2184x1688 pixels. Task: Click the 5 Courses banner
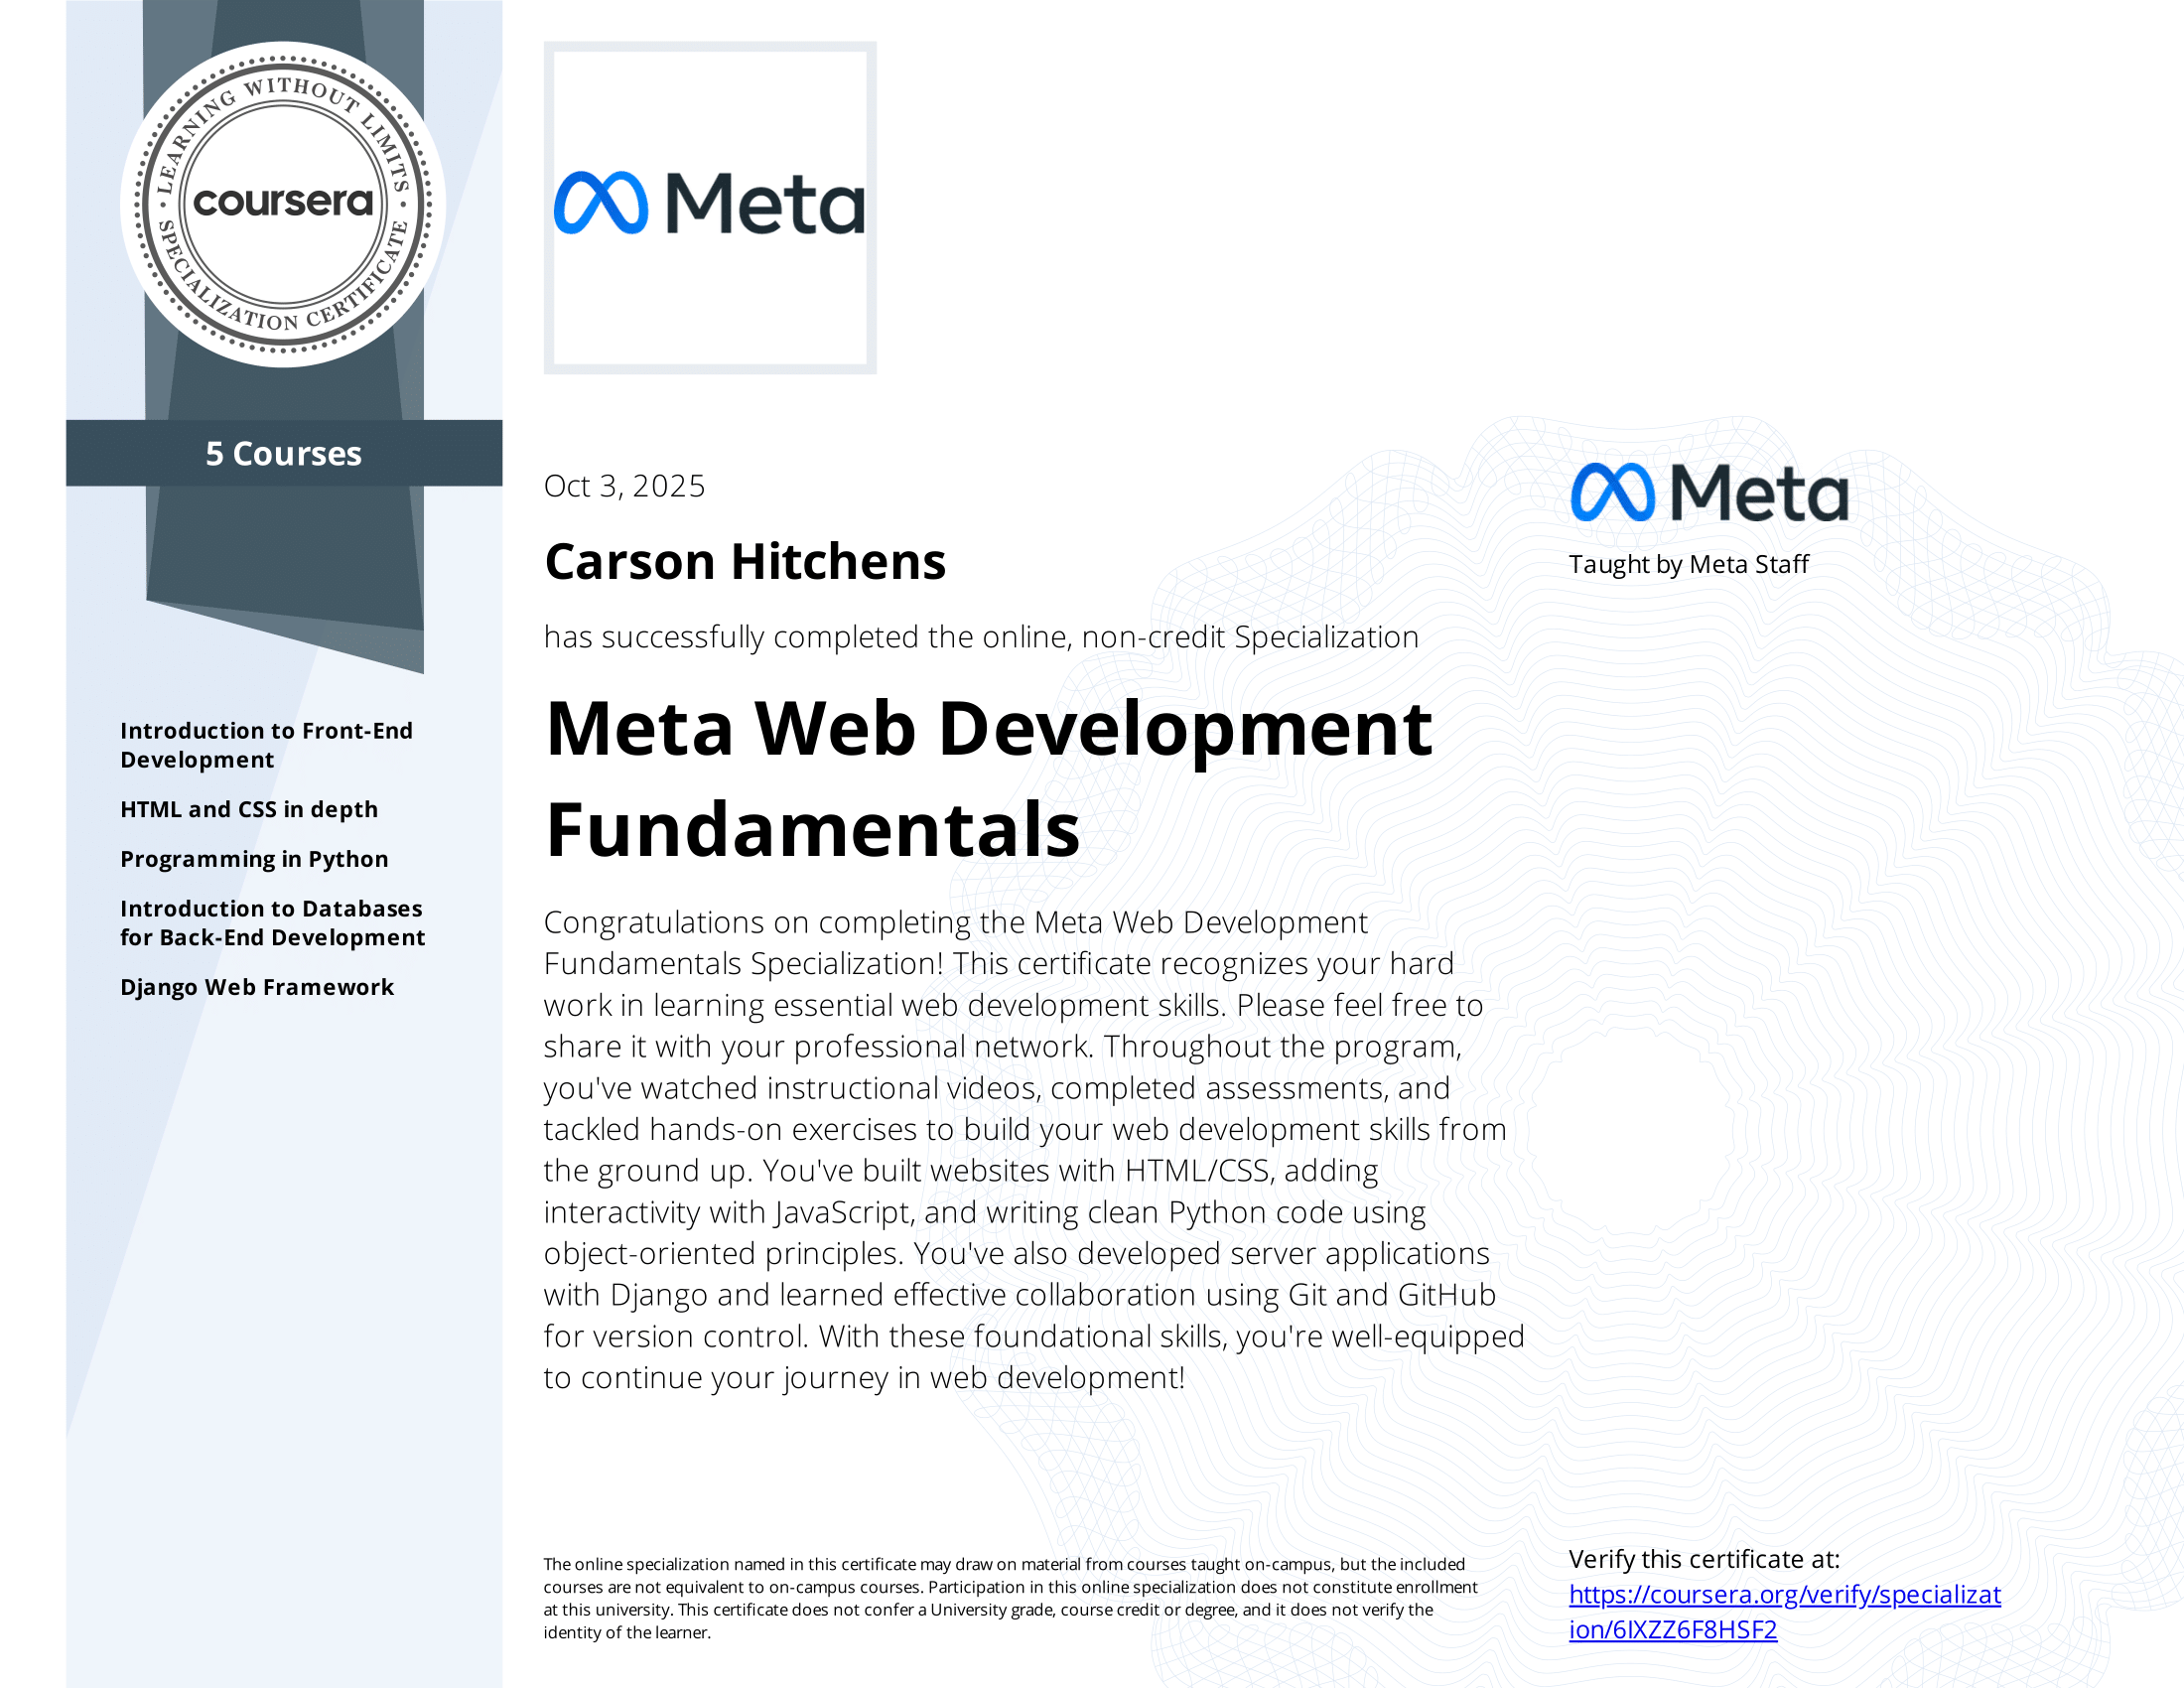pos(283,454)
